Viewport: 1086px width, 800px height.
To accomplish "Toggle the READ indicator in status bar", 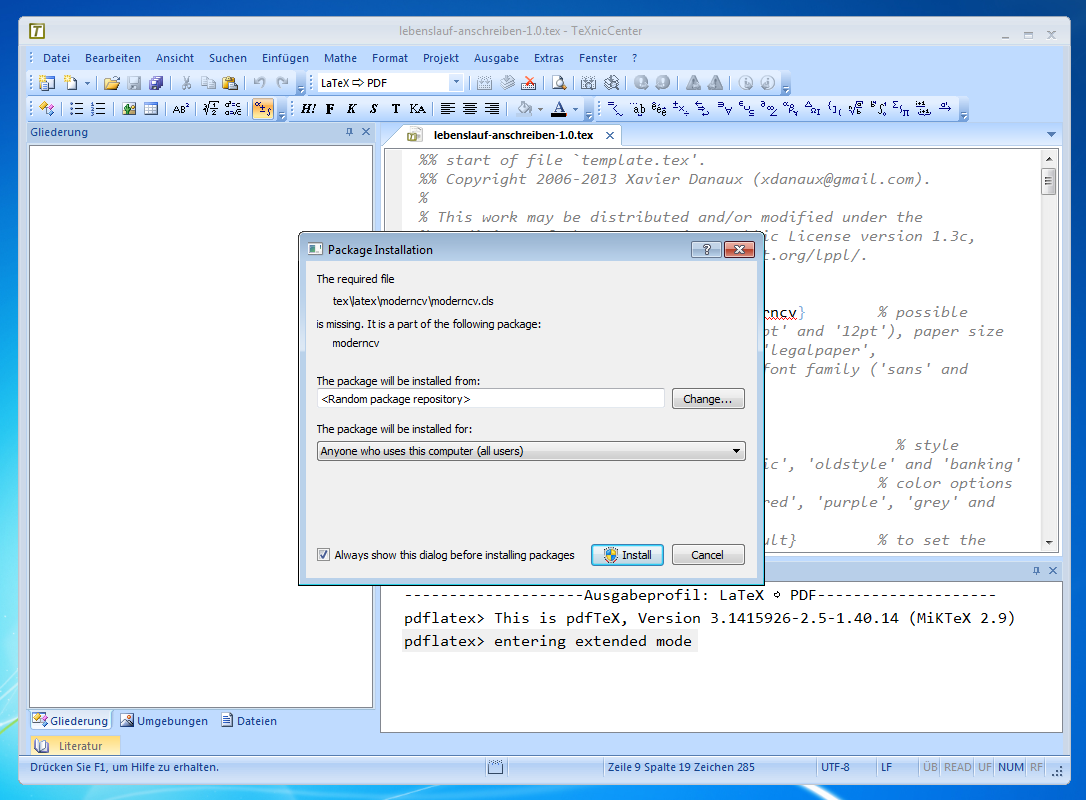I will [x=957, y=767].
